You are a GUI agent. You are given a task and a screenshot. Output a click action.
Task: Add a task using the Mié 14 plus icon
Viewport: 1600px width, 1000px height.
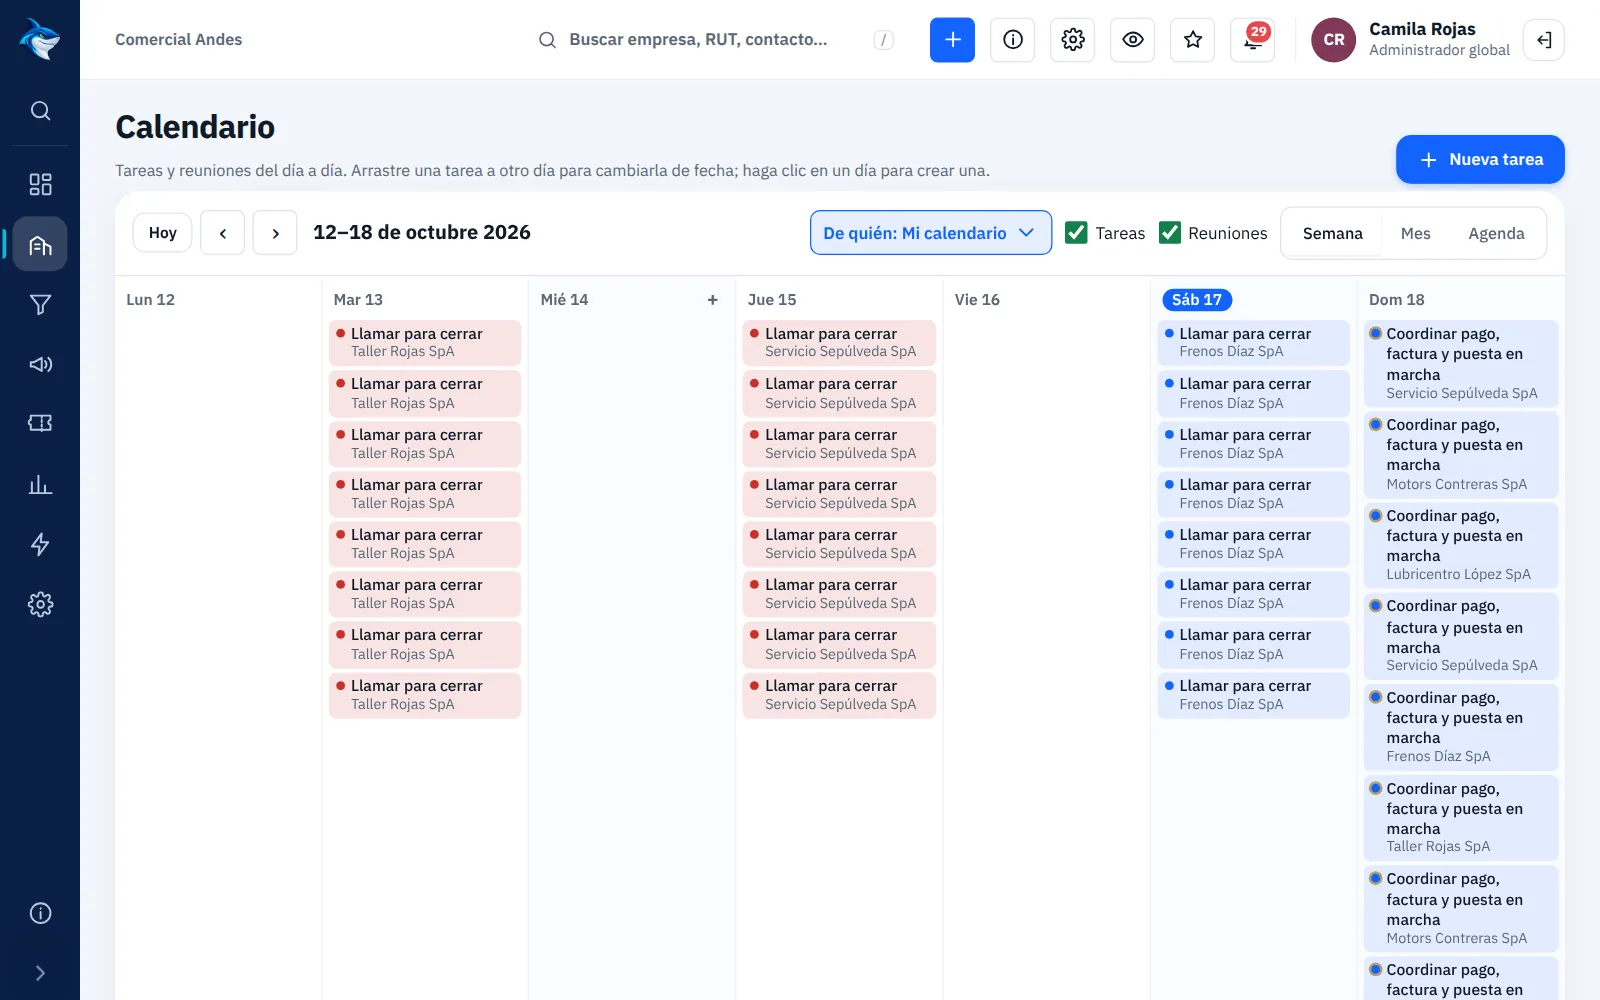[x=713, y=300]
